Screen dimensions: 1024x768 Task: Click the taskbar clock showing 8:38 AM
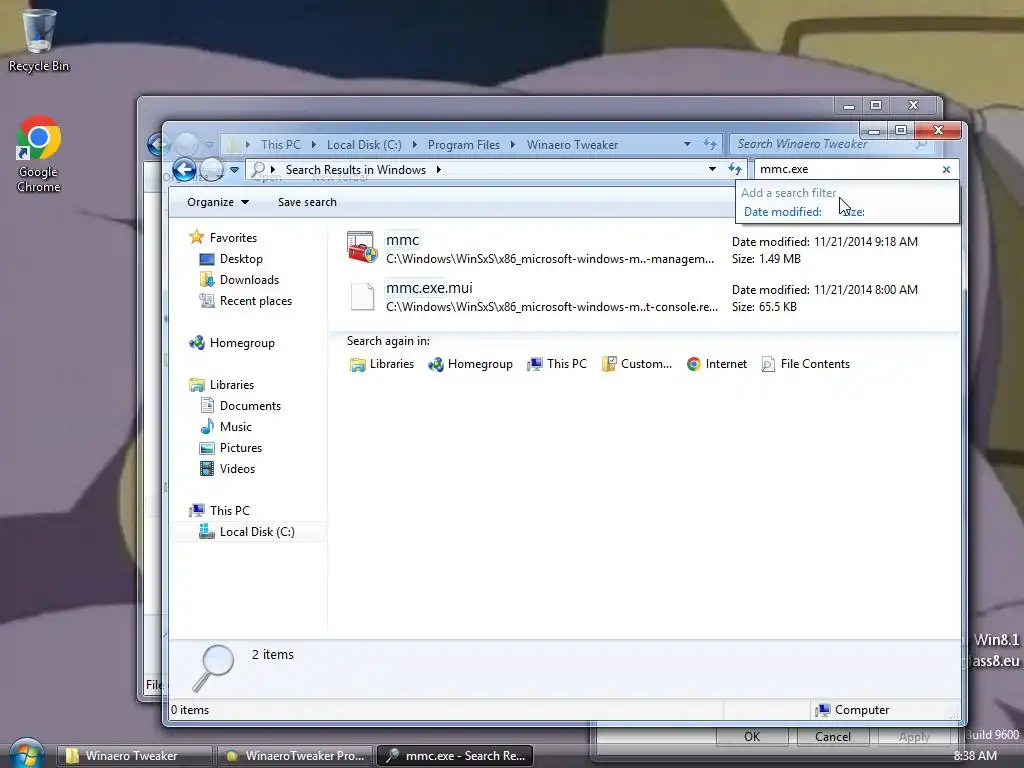pyautogui.click(x=975, y=756)
